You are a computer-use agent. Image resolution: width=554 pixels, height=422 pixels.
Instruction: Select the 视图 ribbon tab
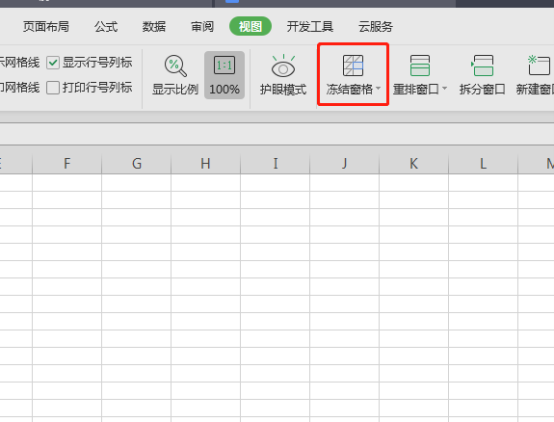[251, 27]
